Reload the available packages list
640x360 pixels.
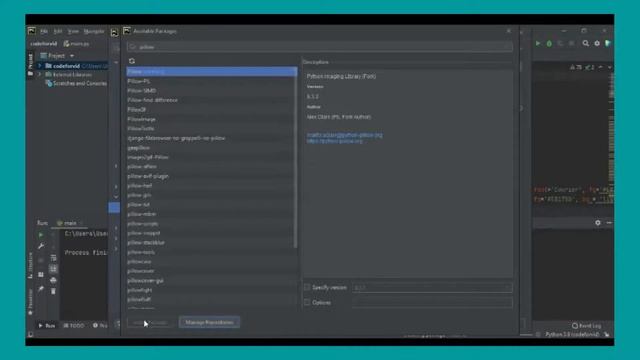132,61
